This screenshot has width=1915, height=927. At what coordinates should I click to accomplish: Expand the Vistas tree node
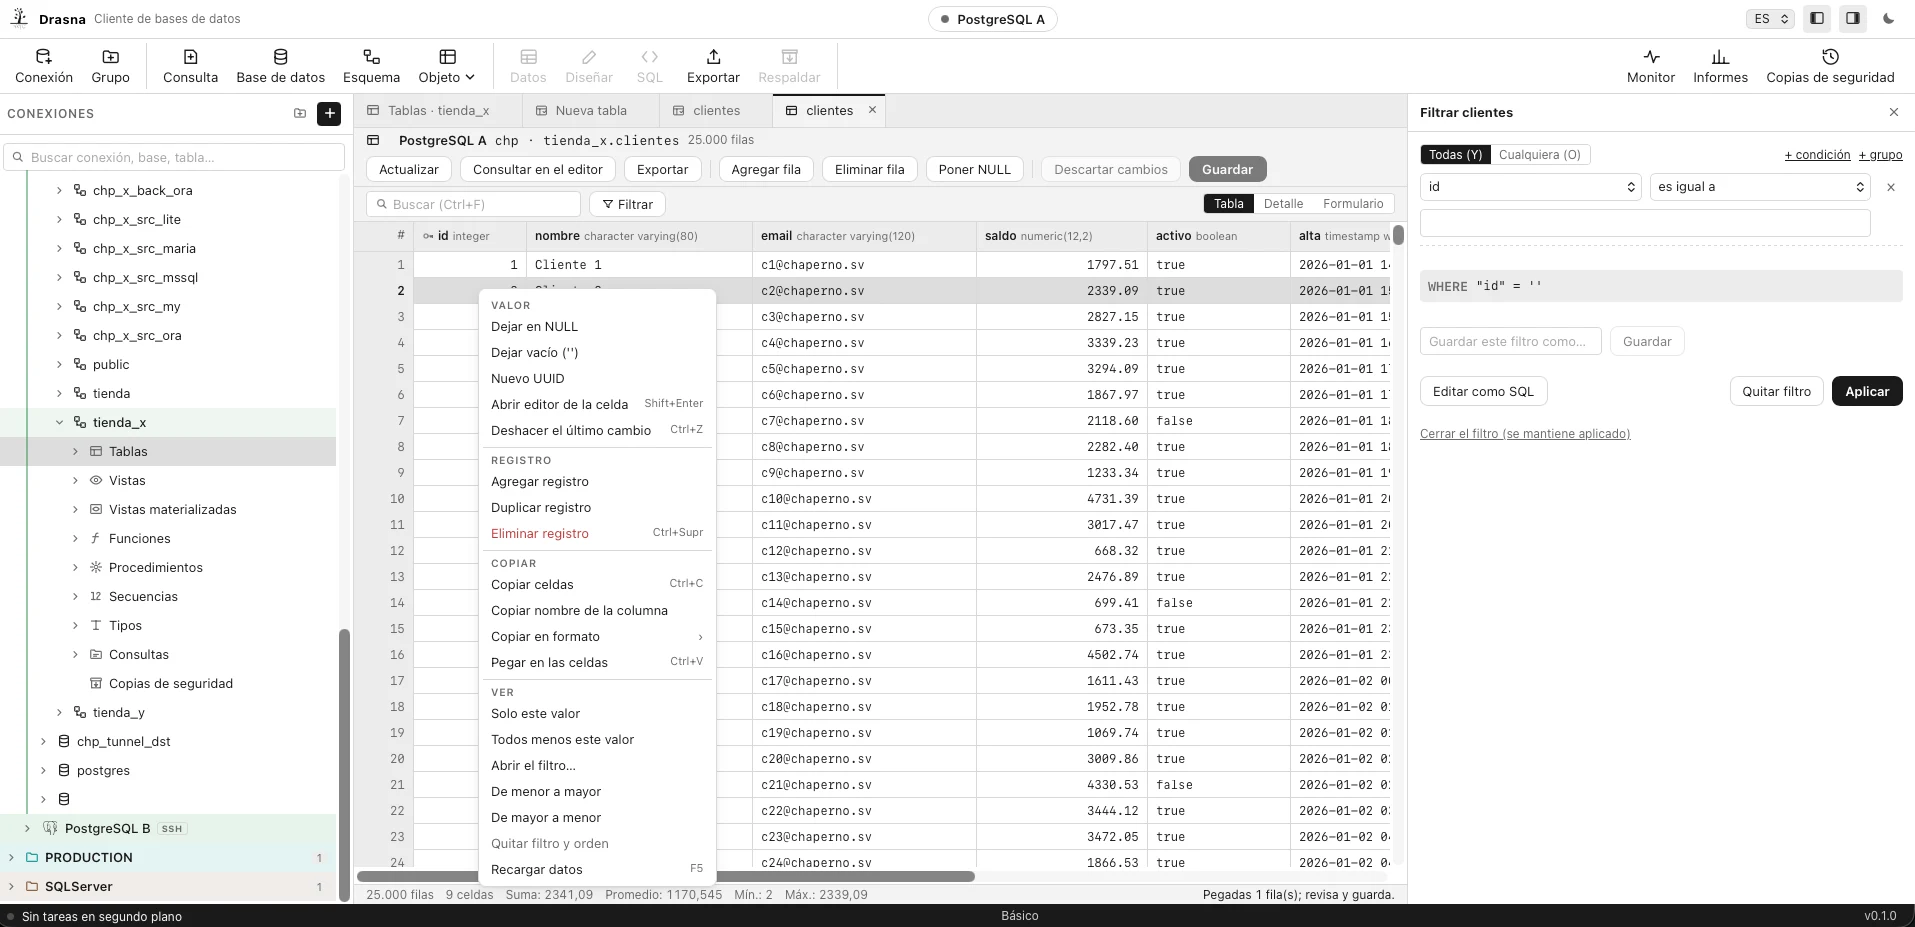pos(75,481)
